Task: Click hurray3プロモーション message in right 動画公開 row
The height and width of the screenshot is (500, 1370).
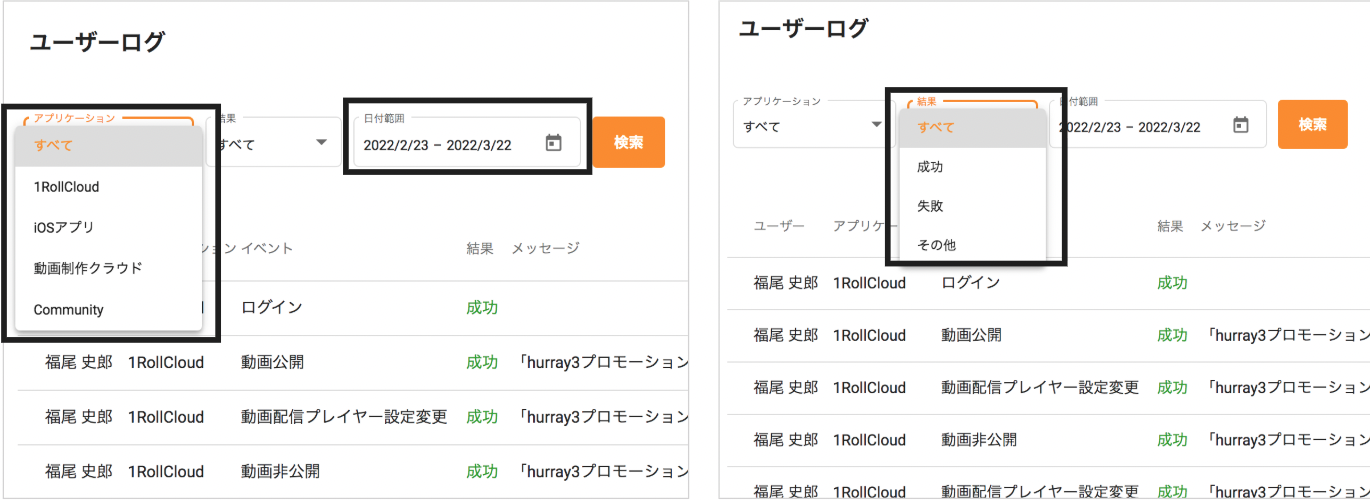Action: (x=1288, y=335)
